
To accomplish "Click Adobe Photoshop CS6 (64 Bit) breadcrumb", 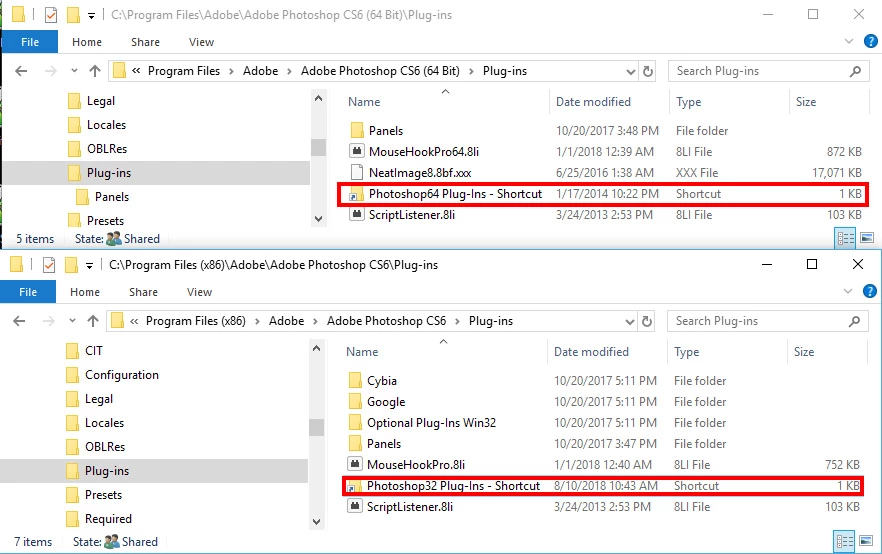I will click(380, 71).
